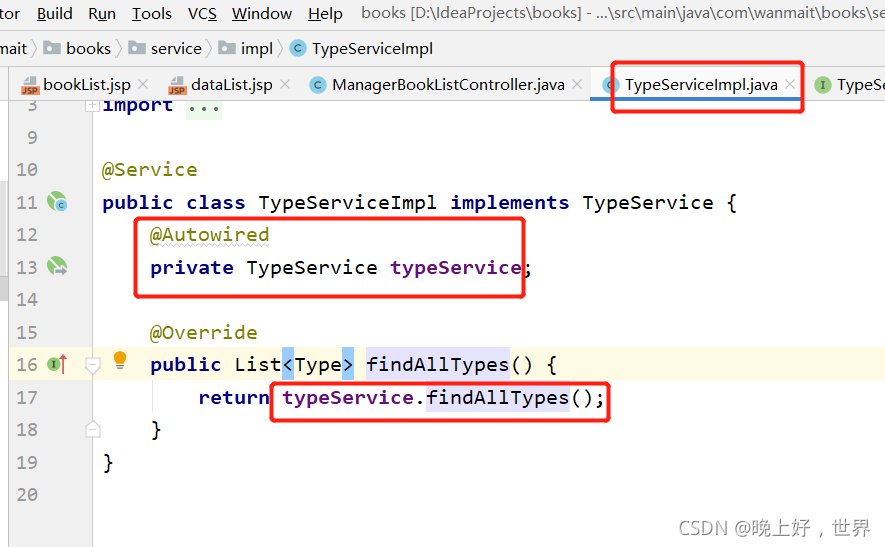The image size is (885, 547).
Task: Click the class icon beside TypeServiceImpl breadcrumb
Action: point(298,49)
